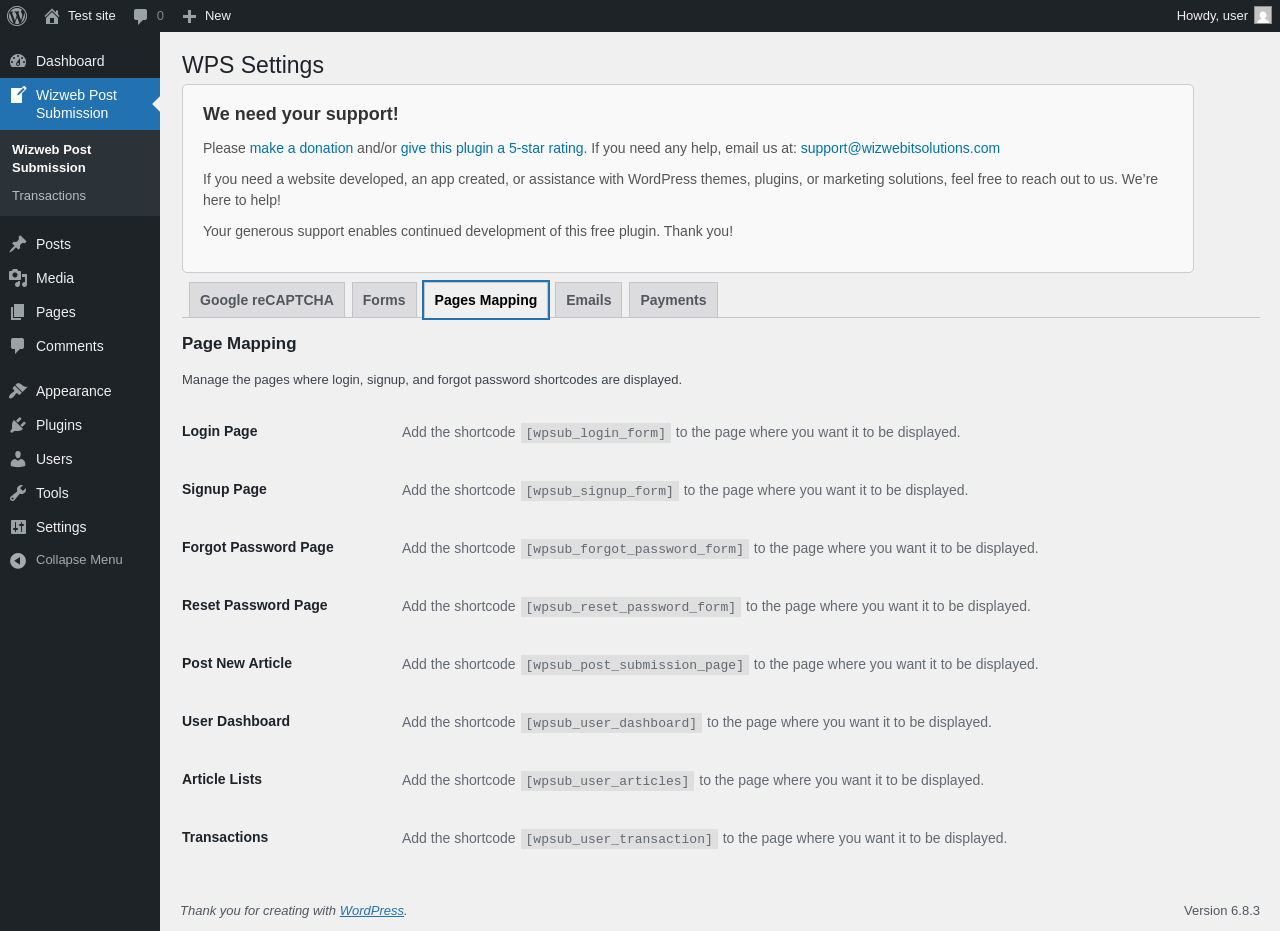Switch to the Emails tab
Image resolution: width=1280 pixels, height=931 pixels.
click(588, 300)
